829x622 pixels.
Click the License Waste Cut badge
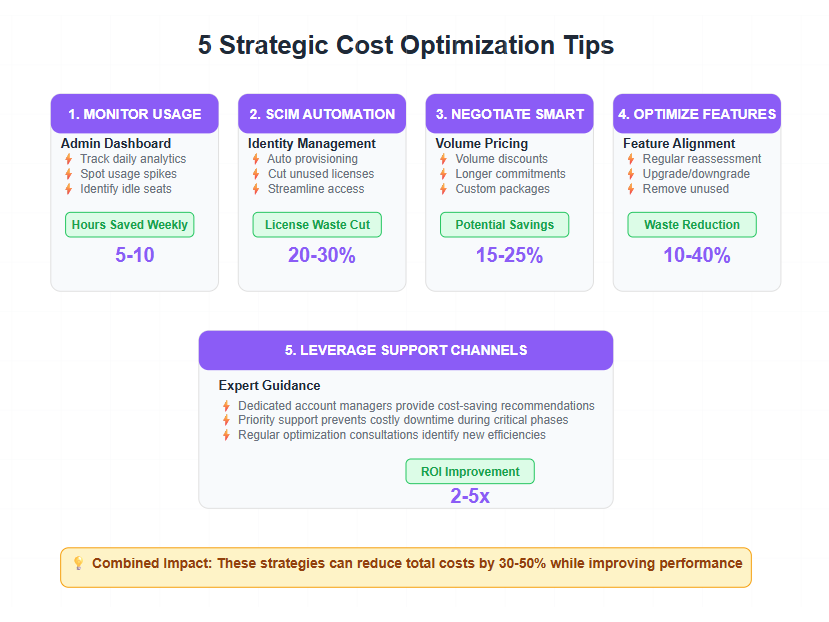click(317, 225)
